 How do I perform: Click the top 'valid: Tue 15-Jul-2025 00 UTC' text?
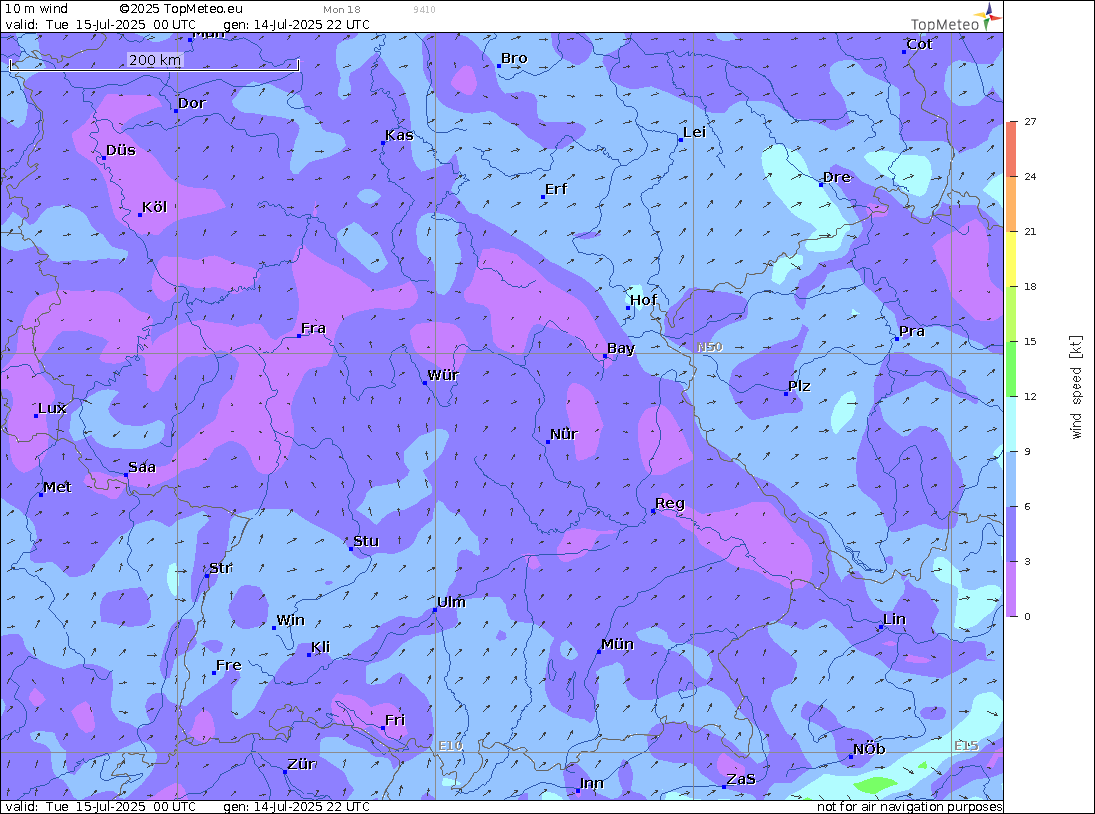point(101,24)
